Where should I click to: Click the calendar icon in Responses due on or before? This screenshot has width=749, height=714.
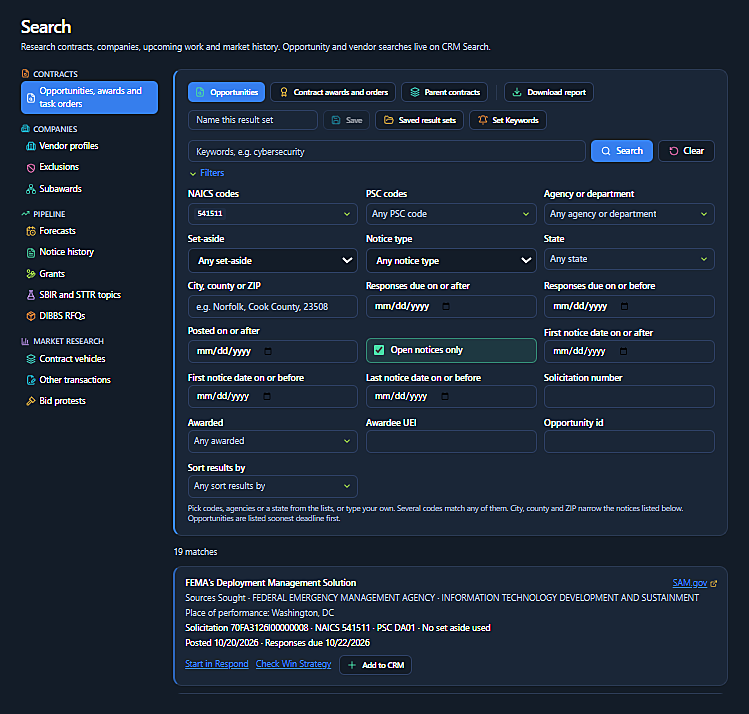pos(624,307)
